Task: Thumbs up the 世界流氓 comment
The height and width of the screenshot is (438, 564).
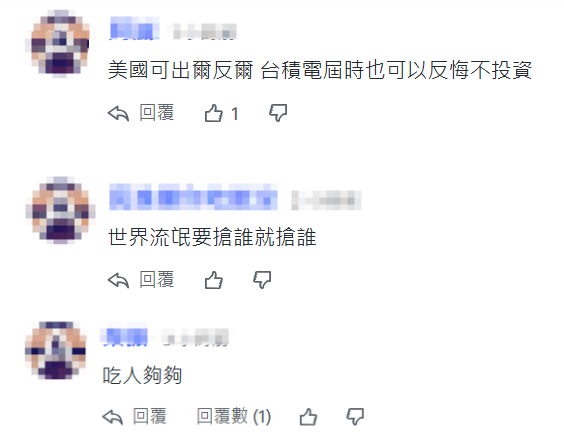Action: (214, 280)
